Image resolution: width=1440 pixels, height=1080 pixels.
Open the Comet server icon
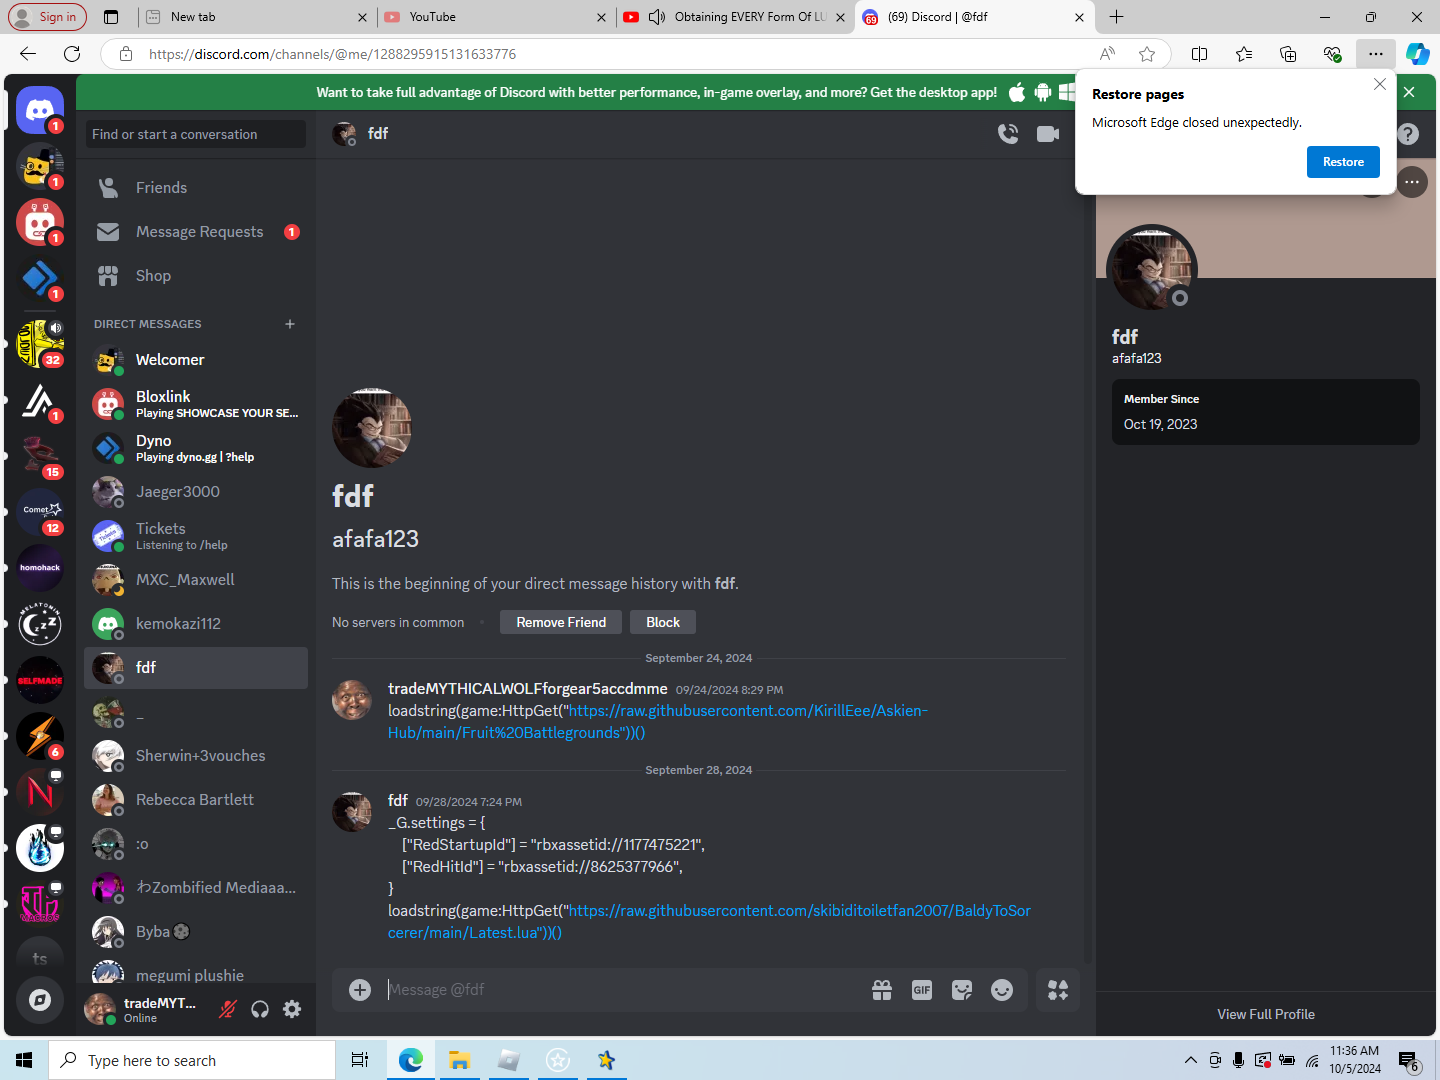[x=40, y=512]
